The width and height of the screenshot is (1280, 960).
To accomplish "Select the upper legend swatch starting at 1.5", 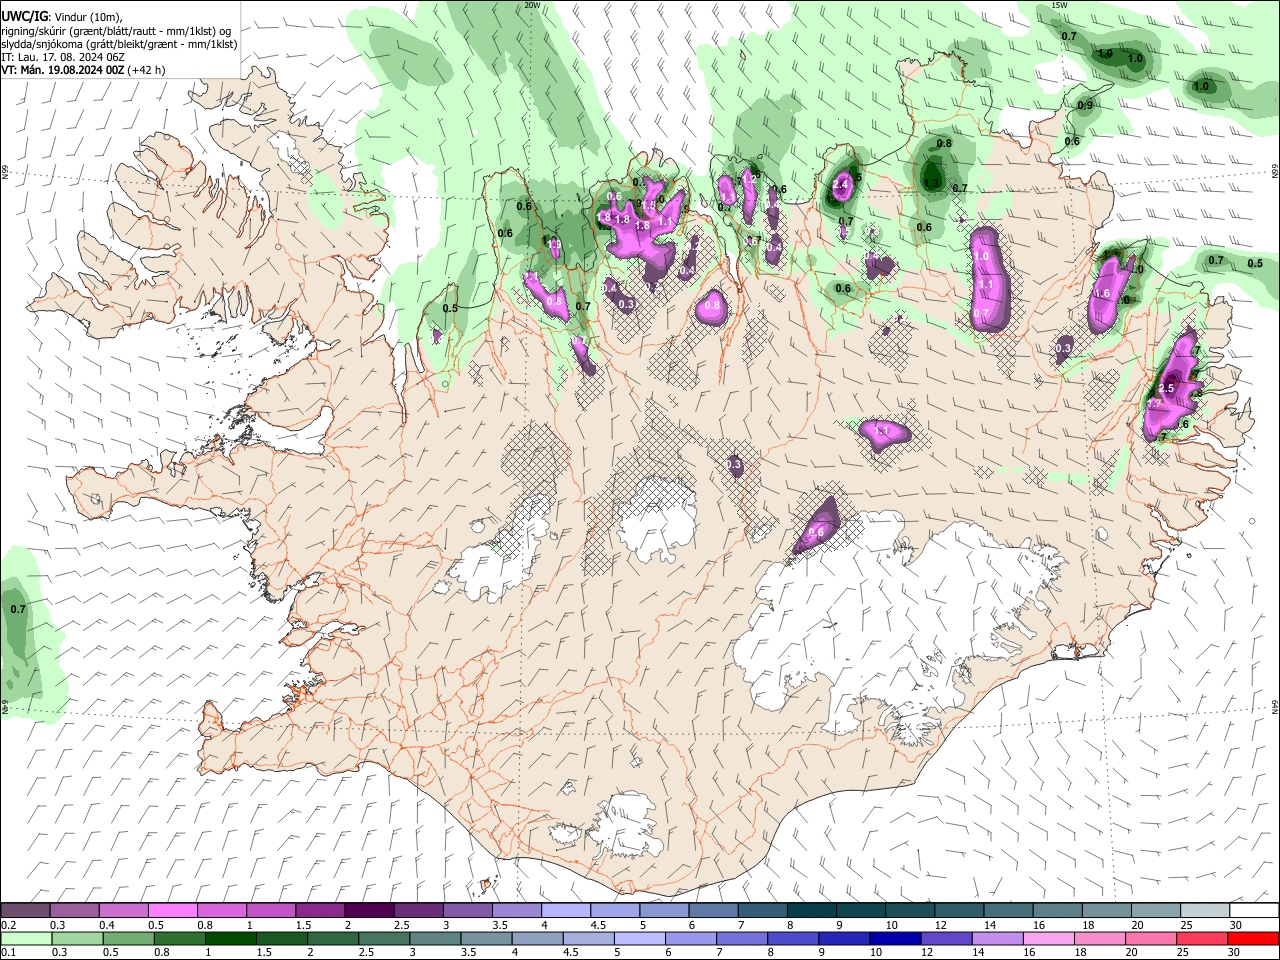I will 319,911.
